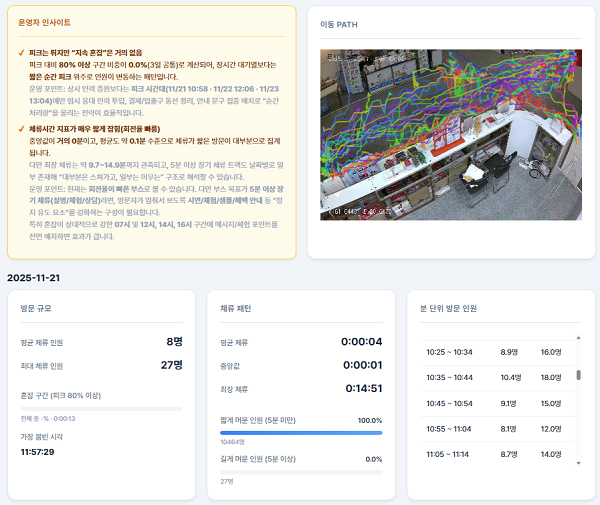
Task: Click the 9.1명 cell in visitor table
Action: 508,403
